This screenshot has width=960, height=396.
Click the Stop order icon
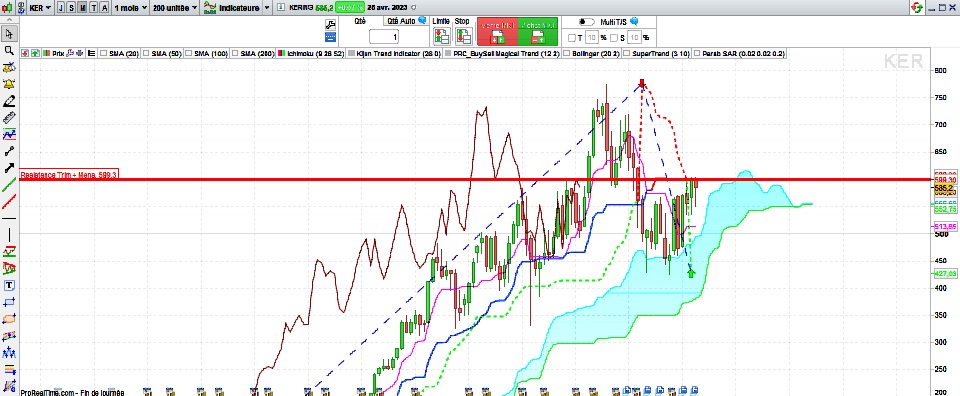pyautogui.click(x=463, y=36)
